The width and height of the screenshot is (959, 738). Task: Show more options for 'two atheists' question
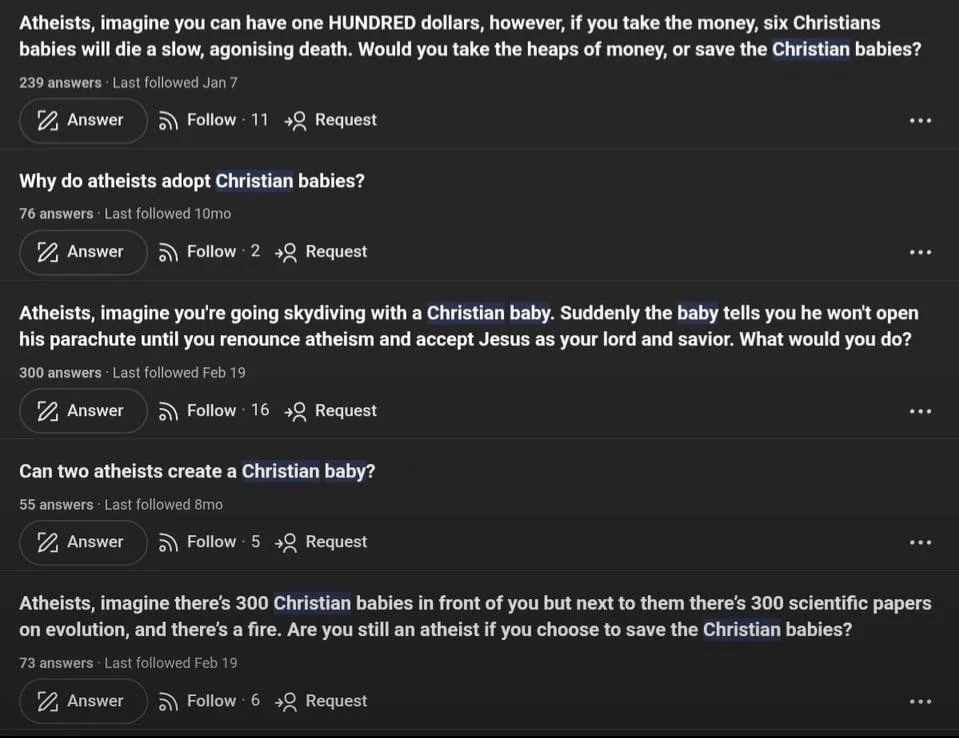[x=920, y=542]
